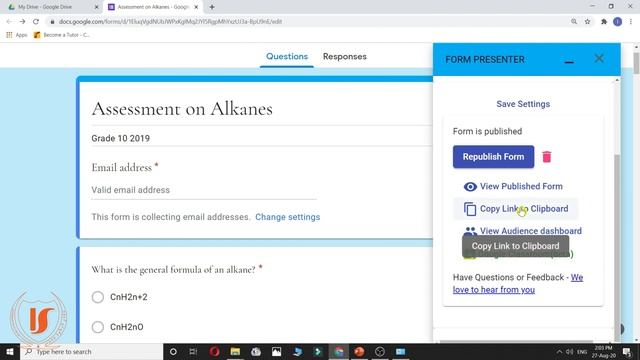Open the Apps bookmarks shortcut

pyautogui.click(x=17, y=35)
